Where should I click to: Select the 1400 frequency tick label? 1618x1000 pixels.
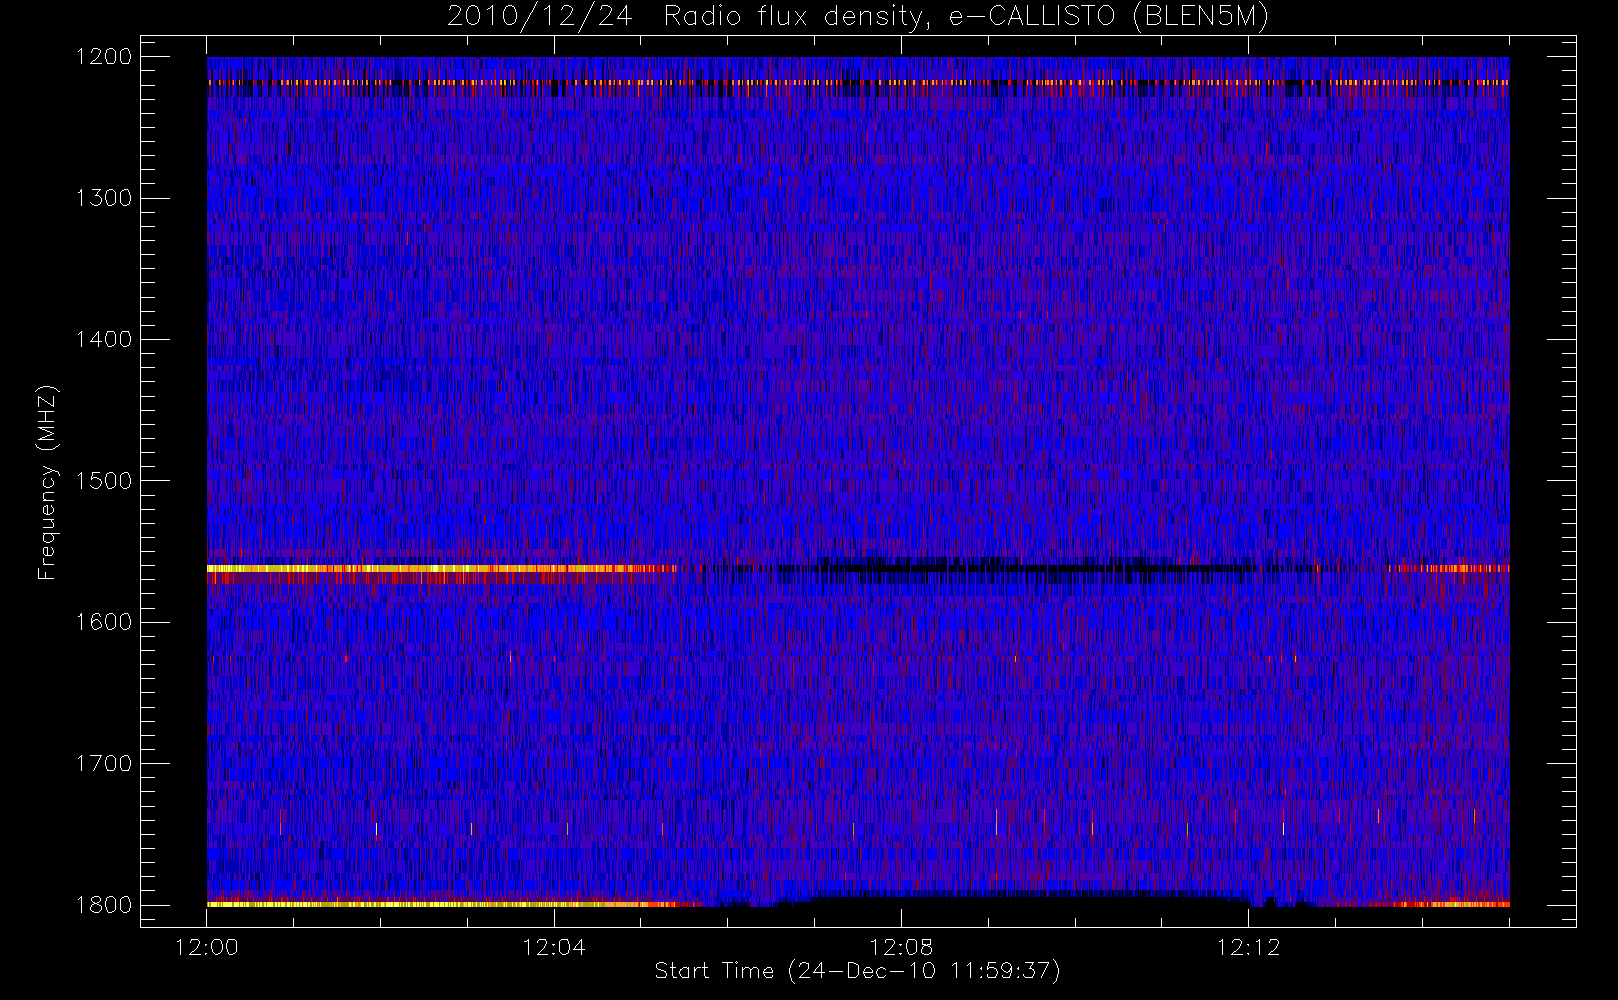point(105,339)
